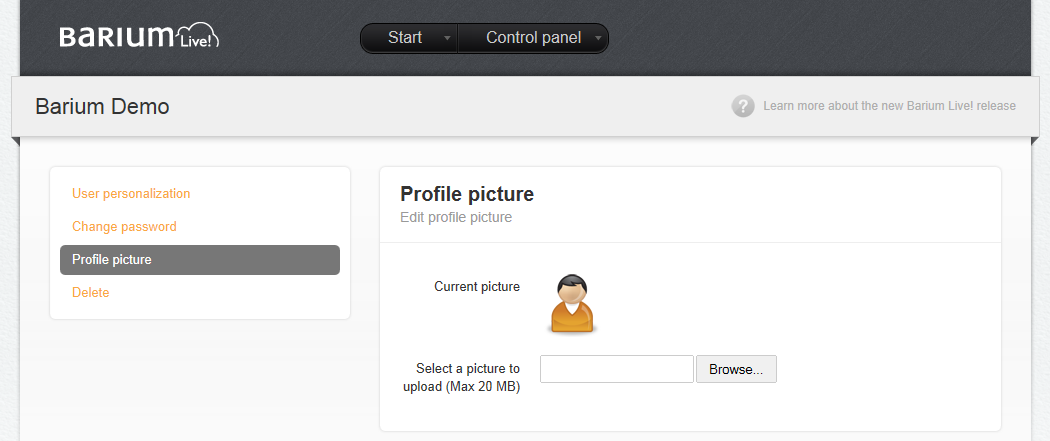The width and height of the screenshot is (1050, 441).
Task: Click the Edit profile picture subtitle
Action: coord(456,217)
